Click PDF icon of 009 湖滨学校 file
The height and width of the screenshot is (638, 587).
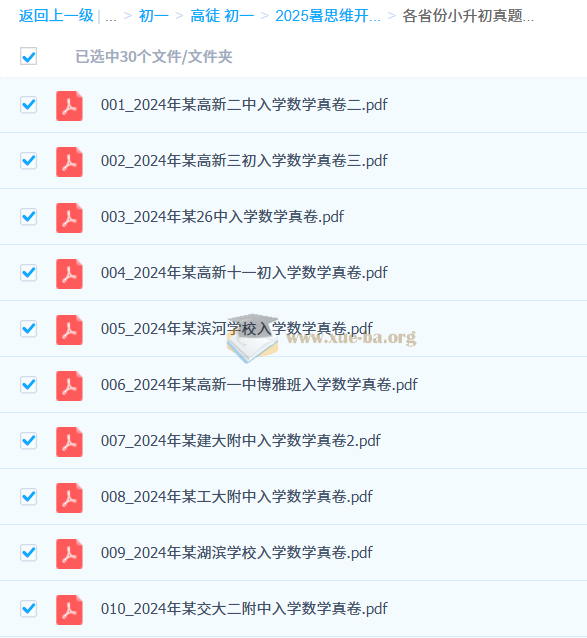click(69, 554)
